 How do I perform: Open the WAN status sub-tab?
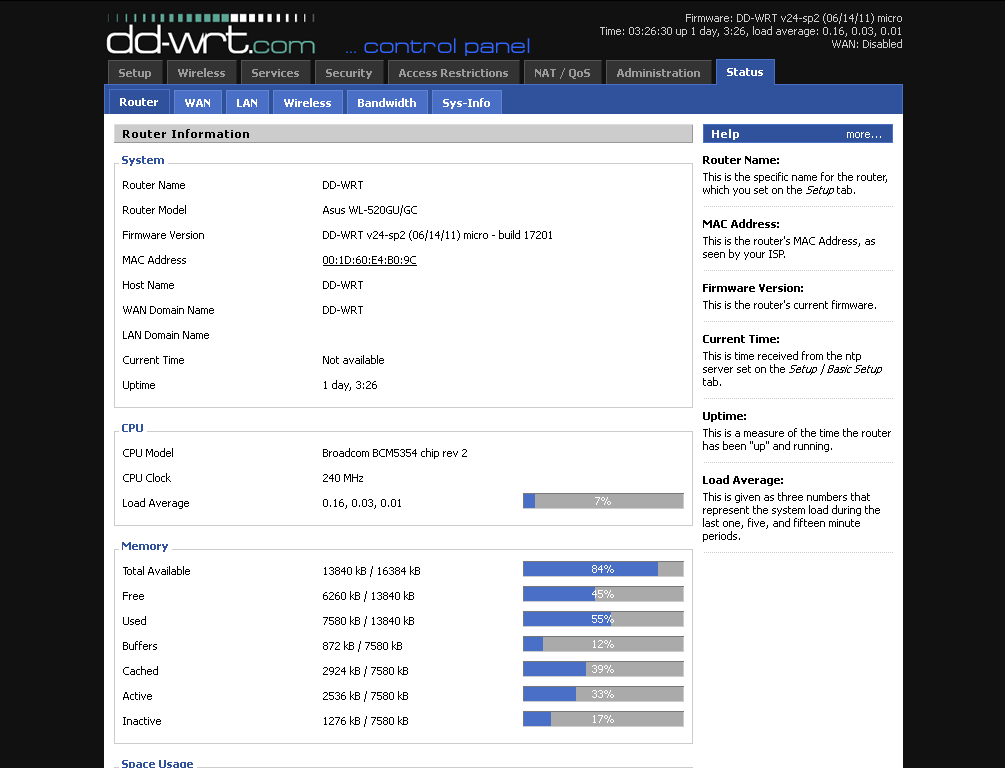coord(197,103)
